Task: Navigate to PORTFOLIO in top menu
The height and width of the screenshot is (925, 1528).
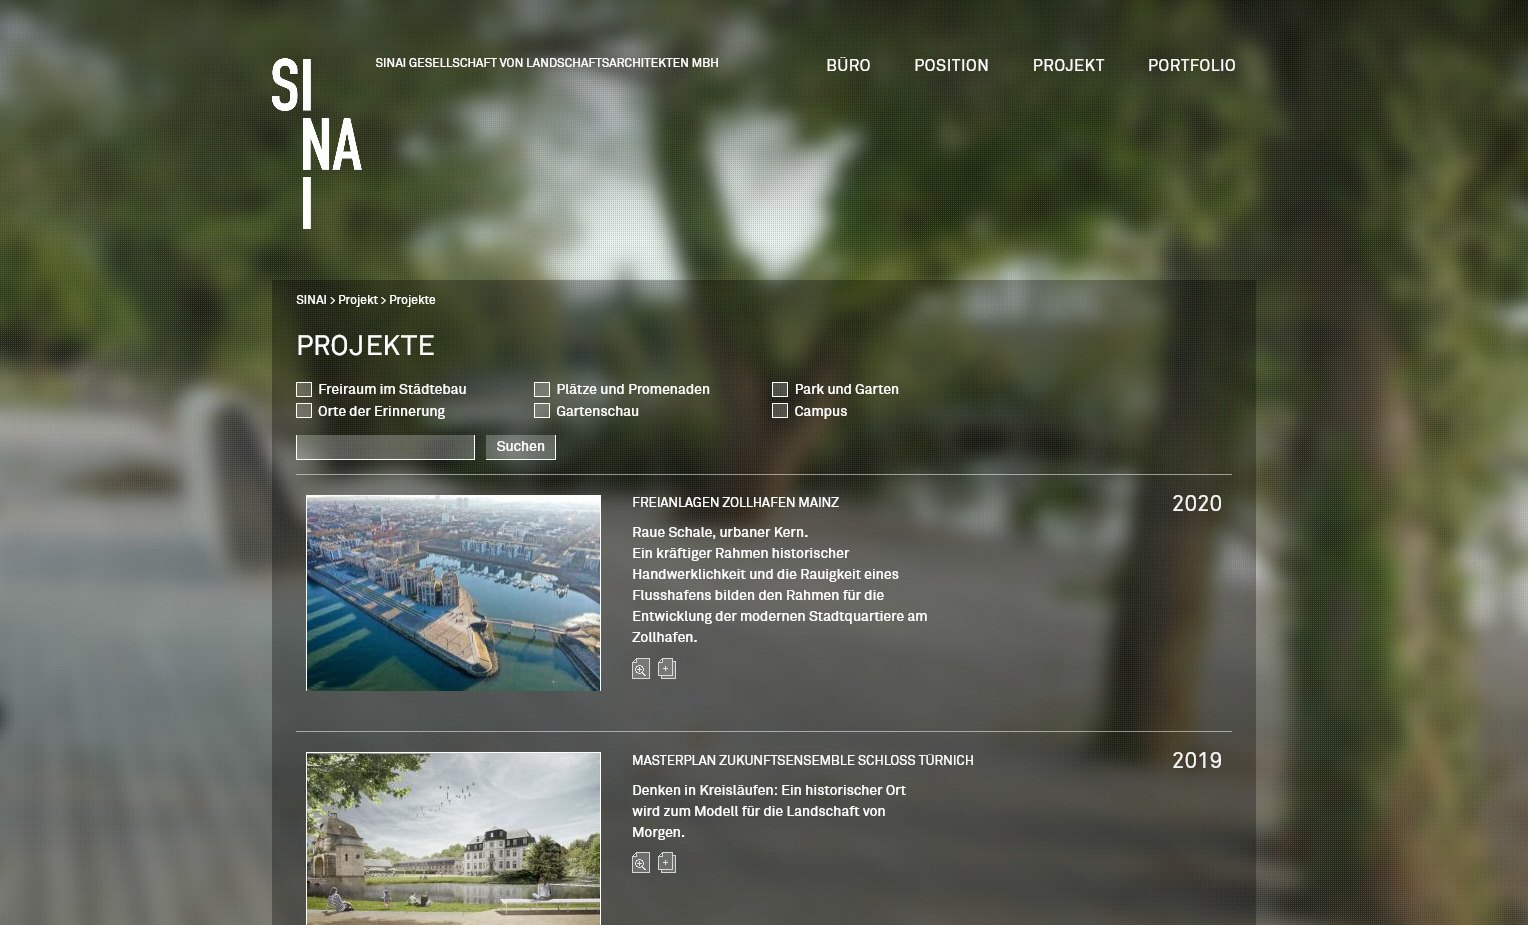Action: click(x=1191, y=66)
